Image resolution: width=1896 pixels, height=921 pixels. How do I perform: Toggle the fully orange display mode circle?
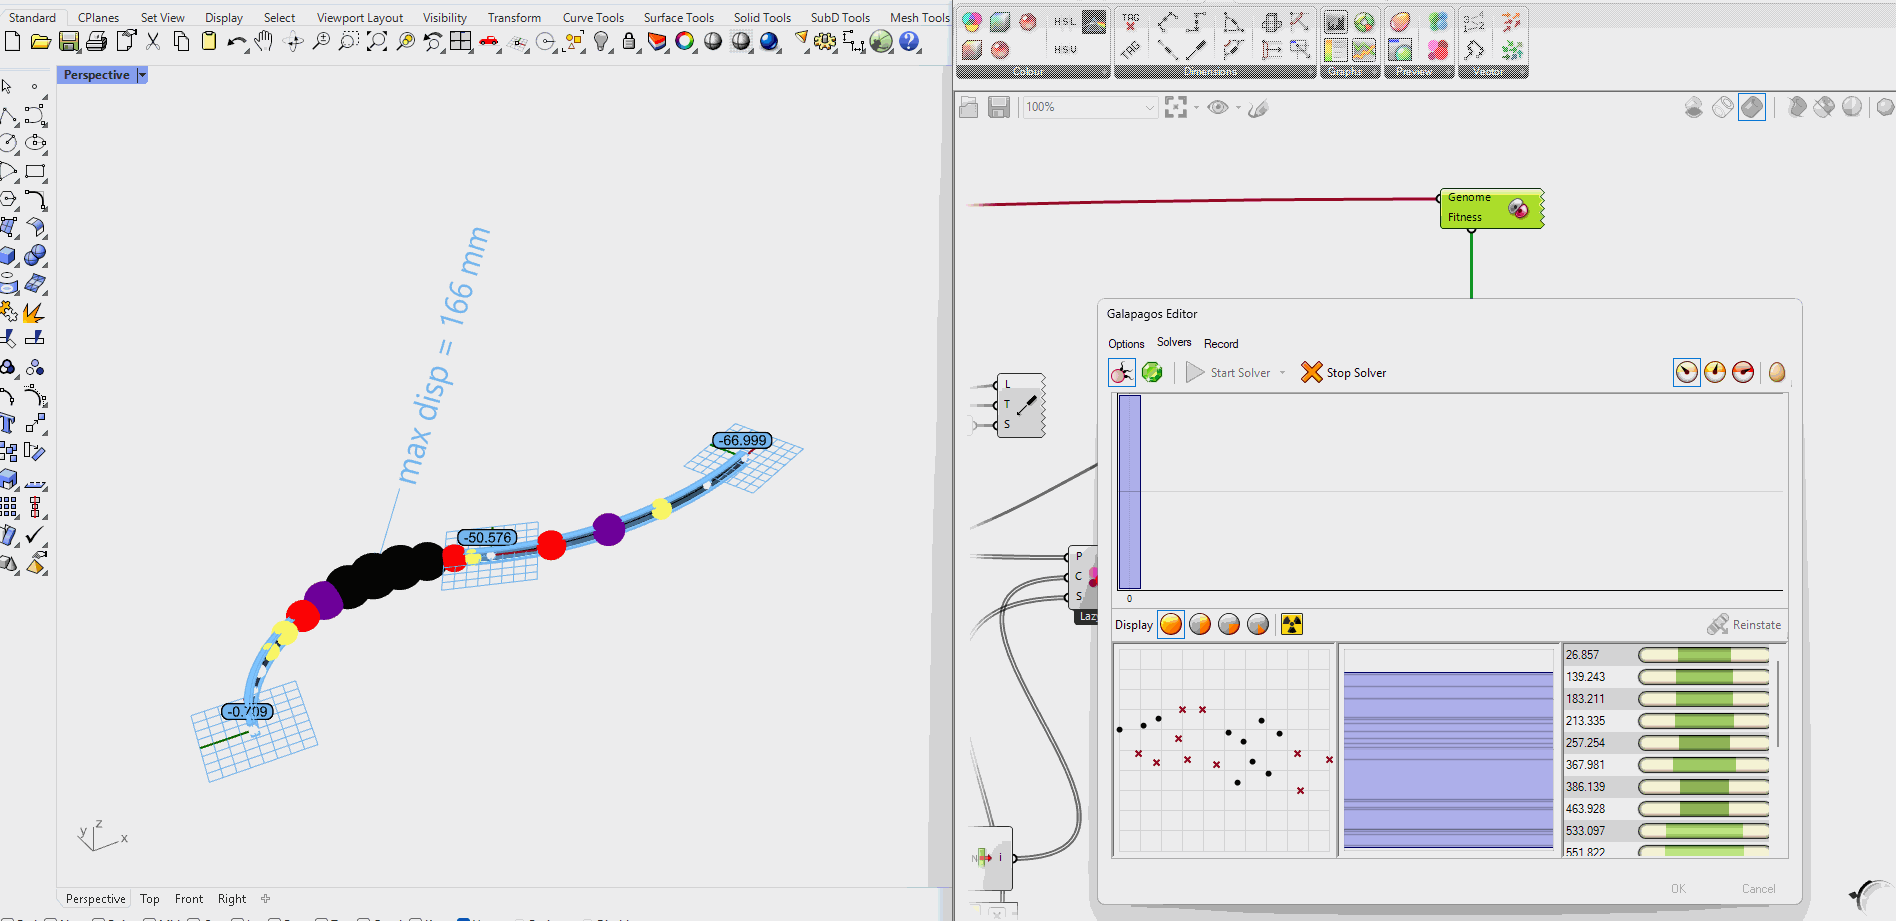(x=1171, y=625)
